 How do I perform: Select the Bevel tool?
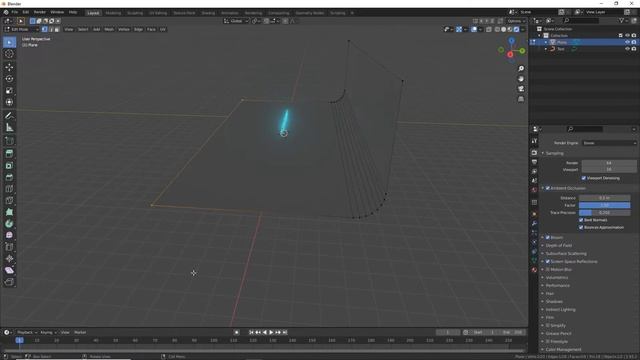(x=9, y=177)
